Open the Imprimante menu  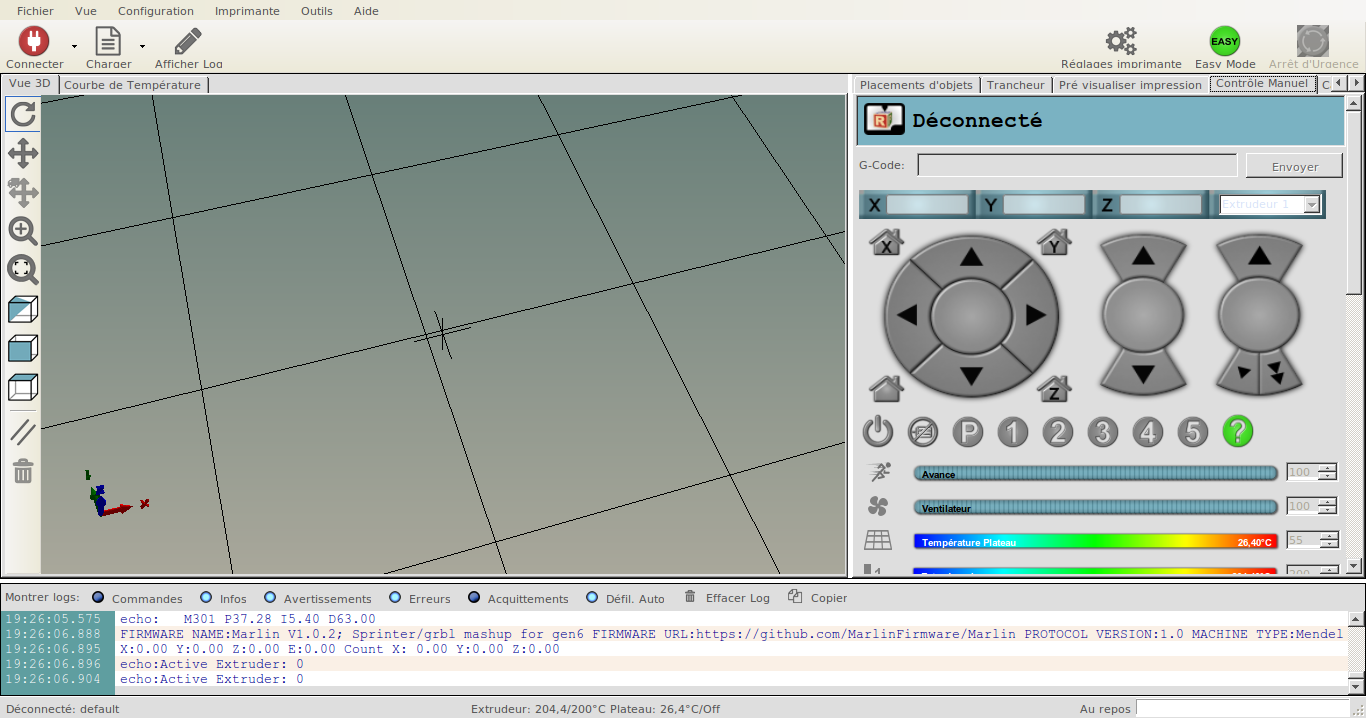246,11
